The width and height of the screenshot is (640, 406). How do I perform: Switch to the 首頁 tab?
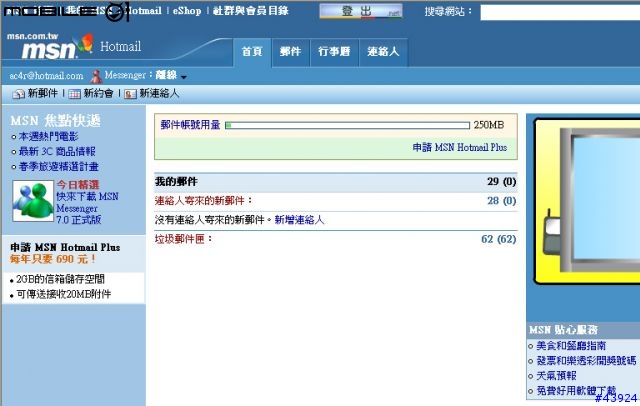(x=252, y=52)
